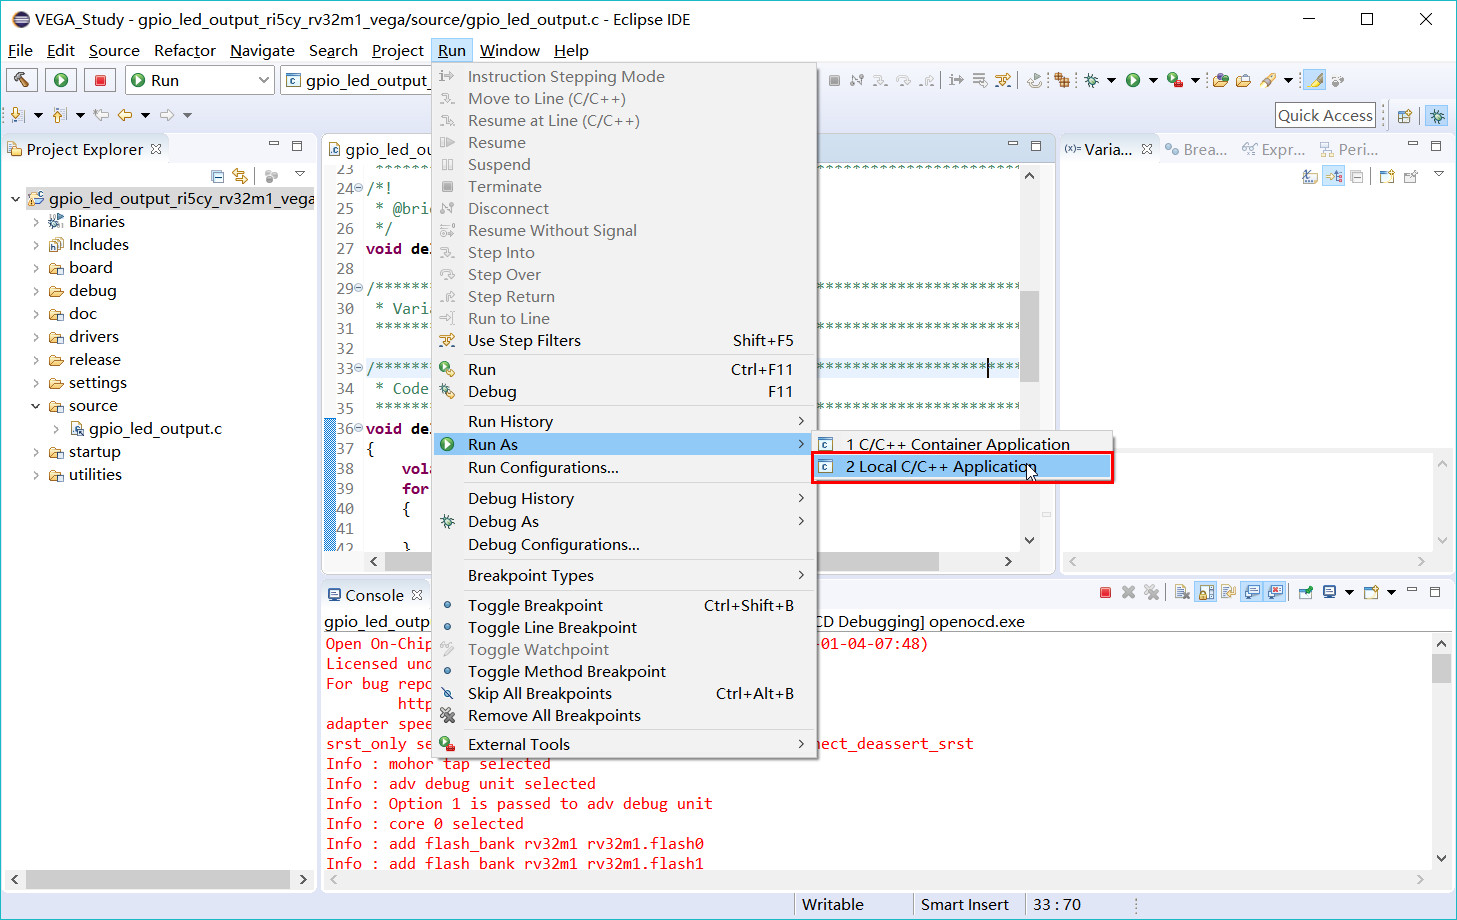
Task: Switch to the Debug perspective button
Action: (x=1437, y=116)
